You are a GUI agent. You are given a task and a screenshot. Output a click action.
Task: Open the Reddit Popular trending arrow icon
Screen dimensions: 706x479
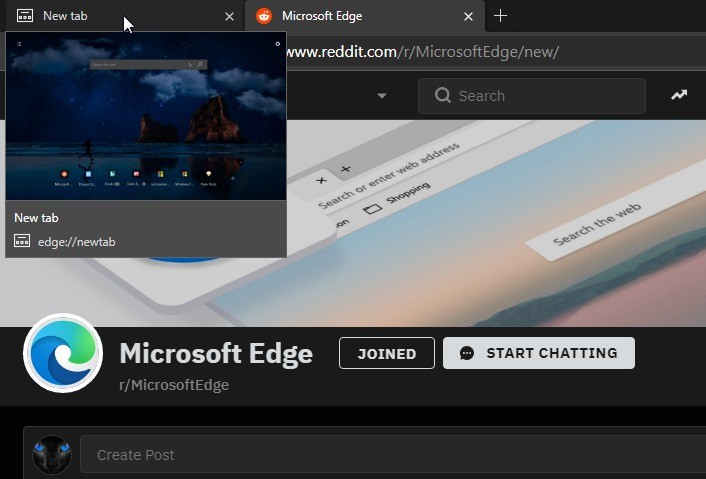point(679,95)
